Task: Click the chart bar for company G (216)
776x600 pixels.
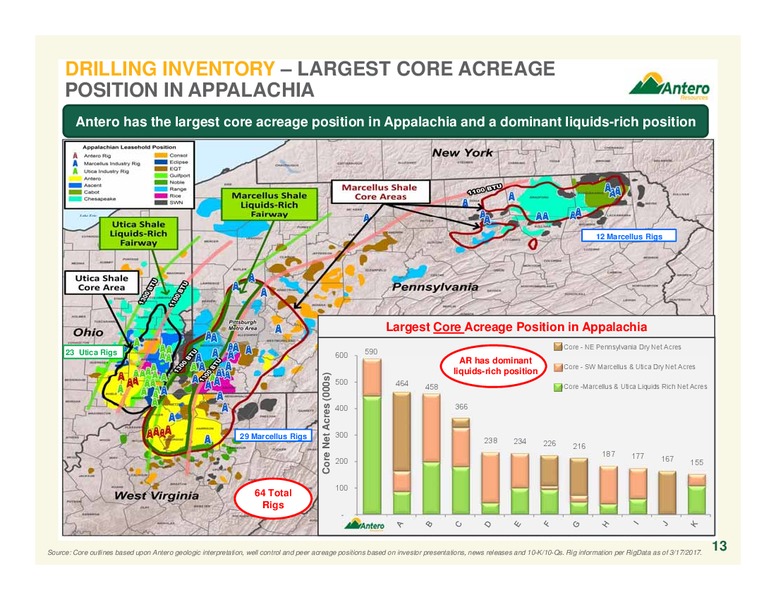Action: click(x=579, y=486)
